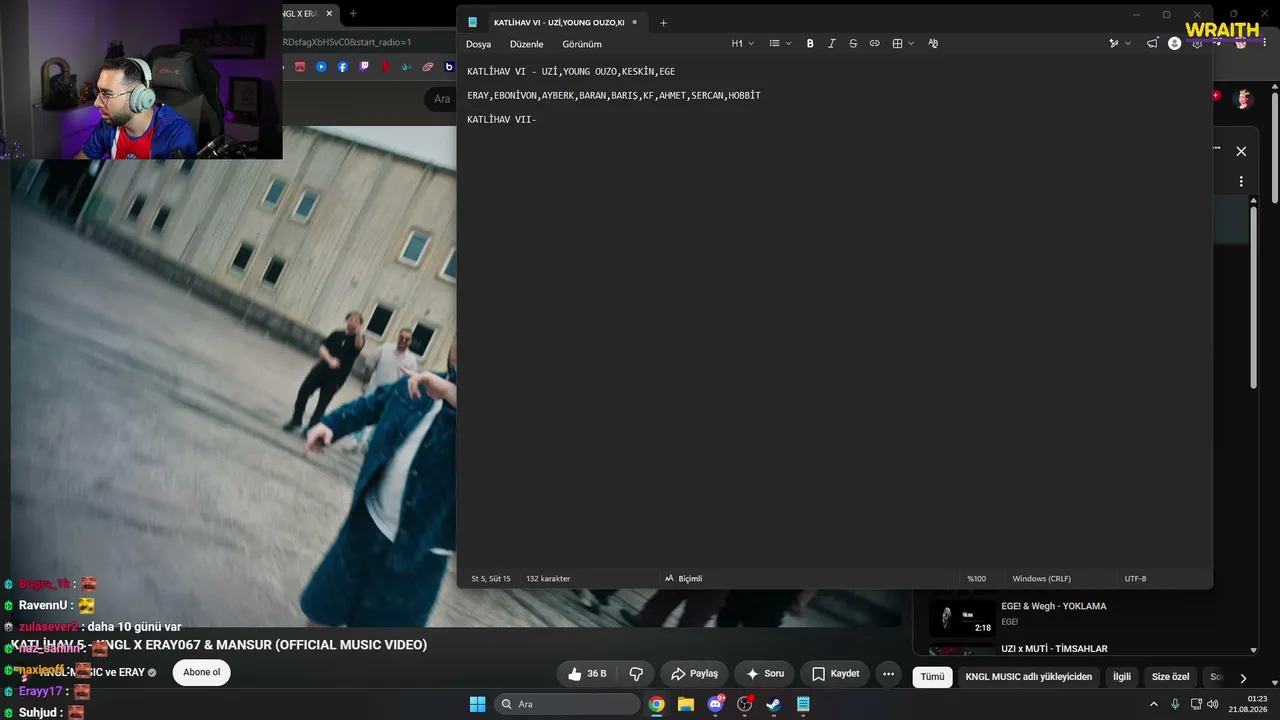Open the blue play-button bookmark in Chrome
1280x720 pixels.
[321, 67]
